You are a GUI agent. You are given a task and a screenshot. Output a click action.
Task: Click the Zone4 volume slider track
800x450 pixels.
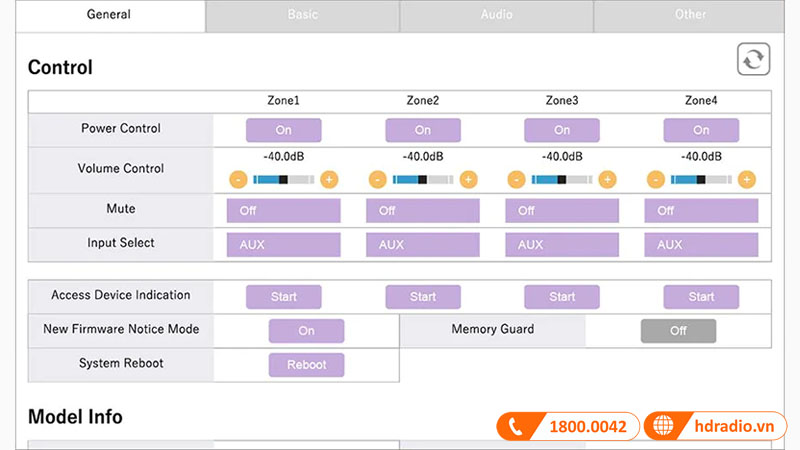(x=701, y=180)
